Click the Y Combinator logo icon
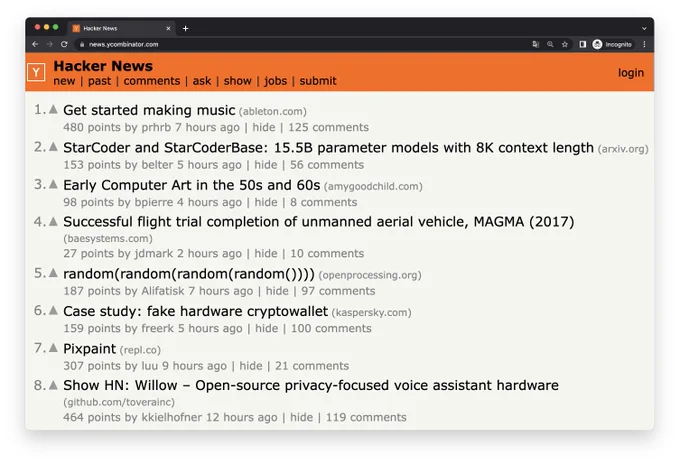 36,72
